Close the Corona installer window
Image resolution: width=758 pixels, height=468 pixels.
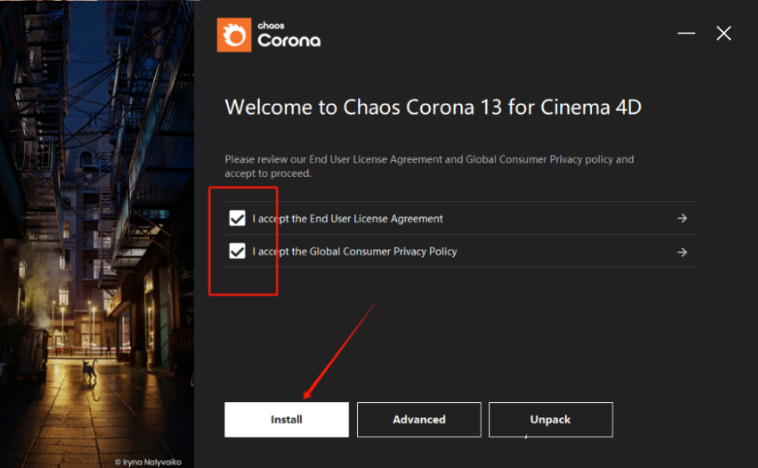tap(724, 34)
